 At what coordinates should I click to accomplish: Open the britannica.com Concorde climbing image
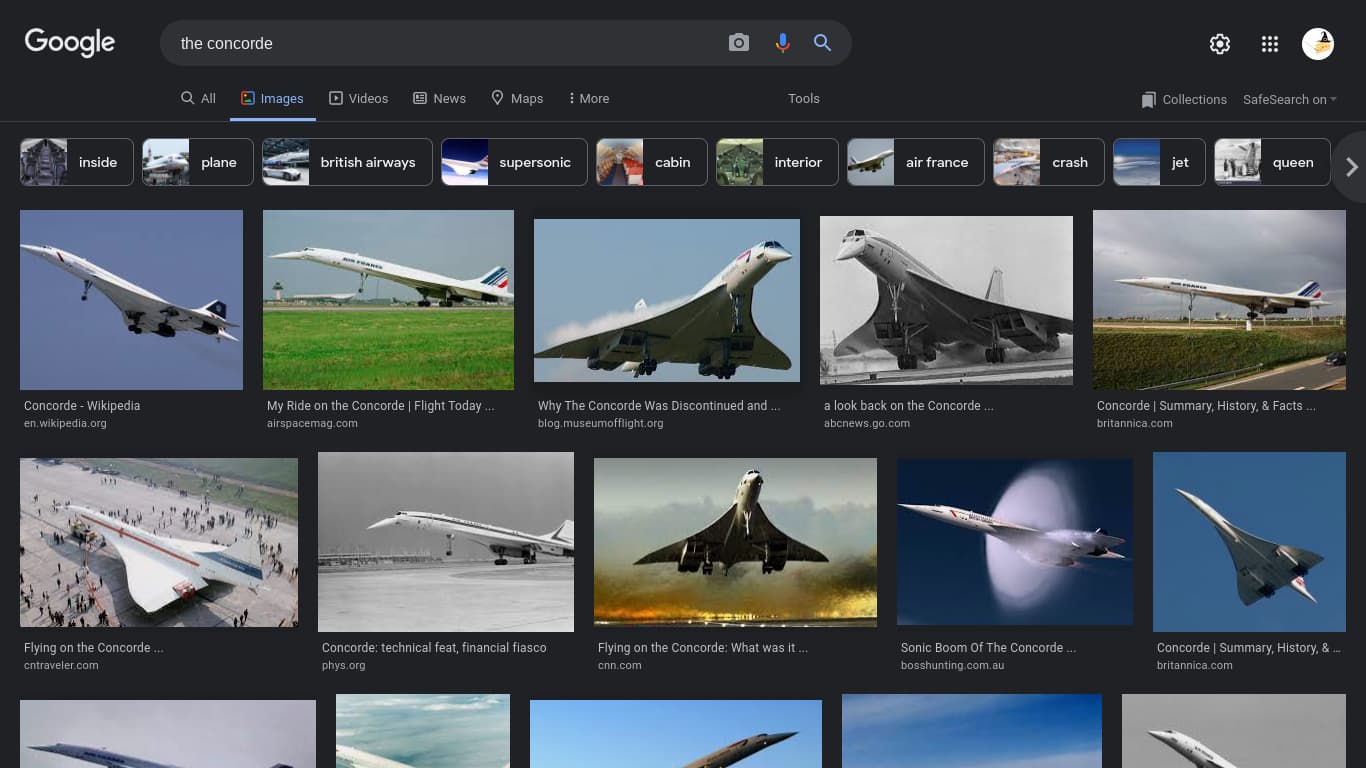1249,542
